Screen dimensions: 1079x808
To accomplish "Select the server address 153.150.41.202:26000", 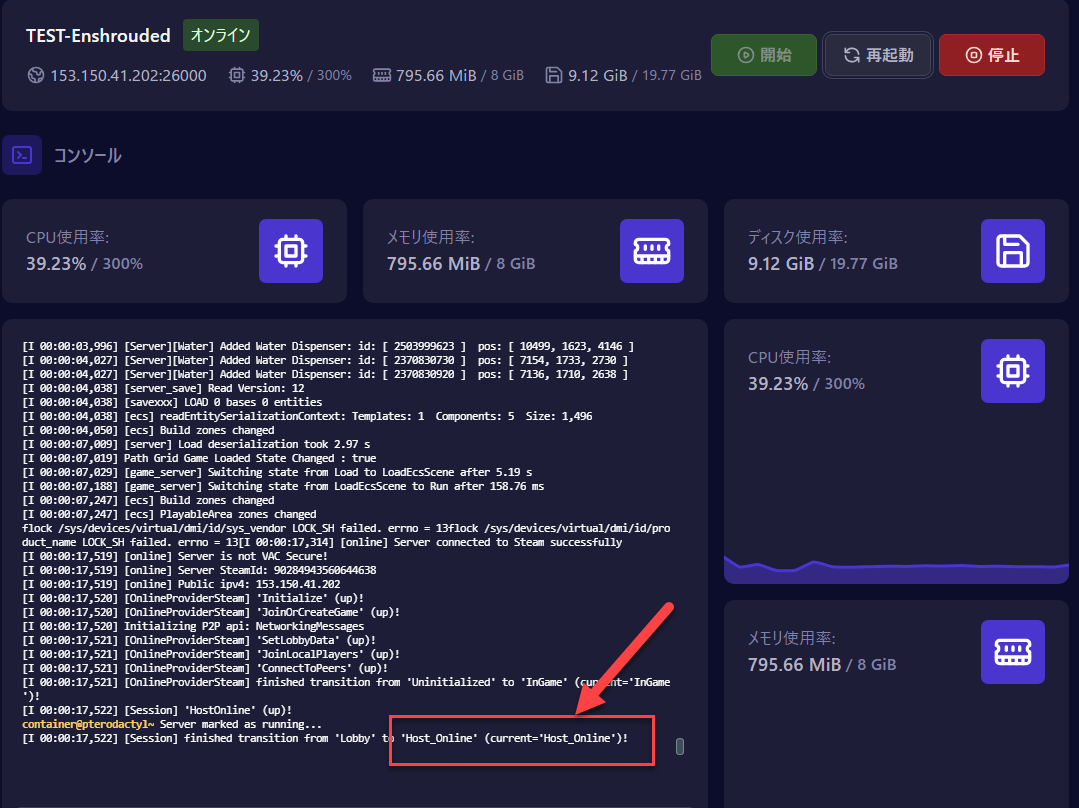I will (x=128, y=75).
